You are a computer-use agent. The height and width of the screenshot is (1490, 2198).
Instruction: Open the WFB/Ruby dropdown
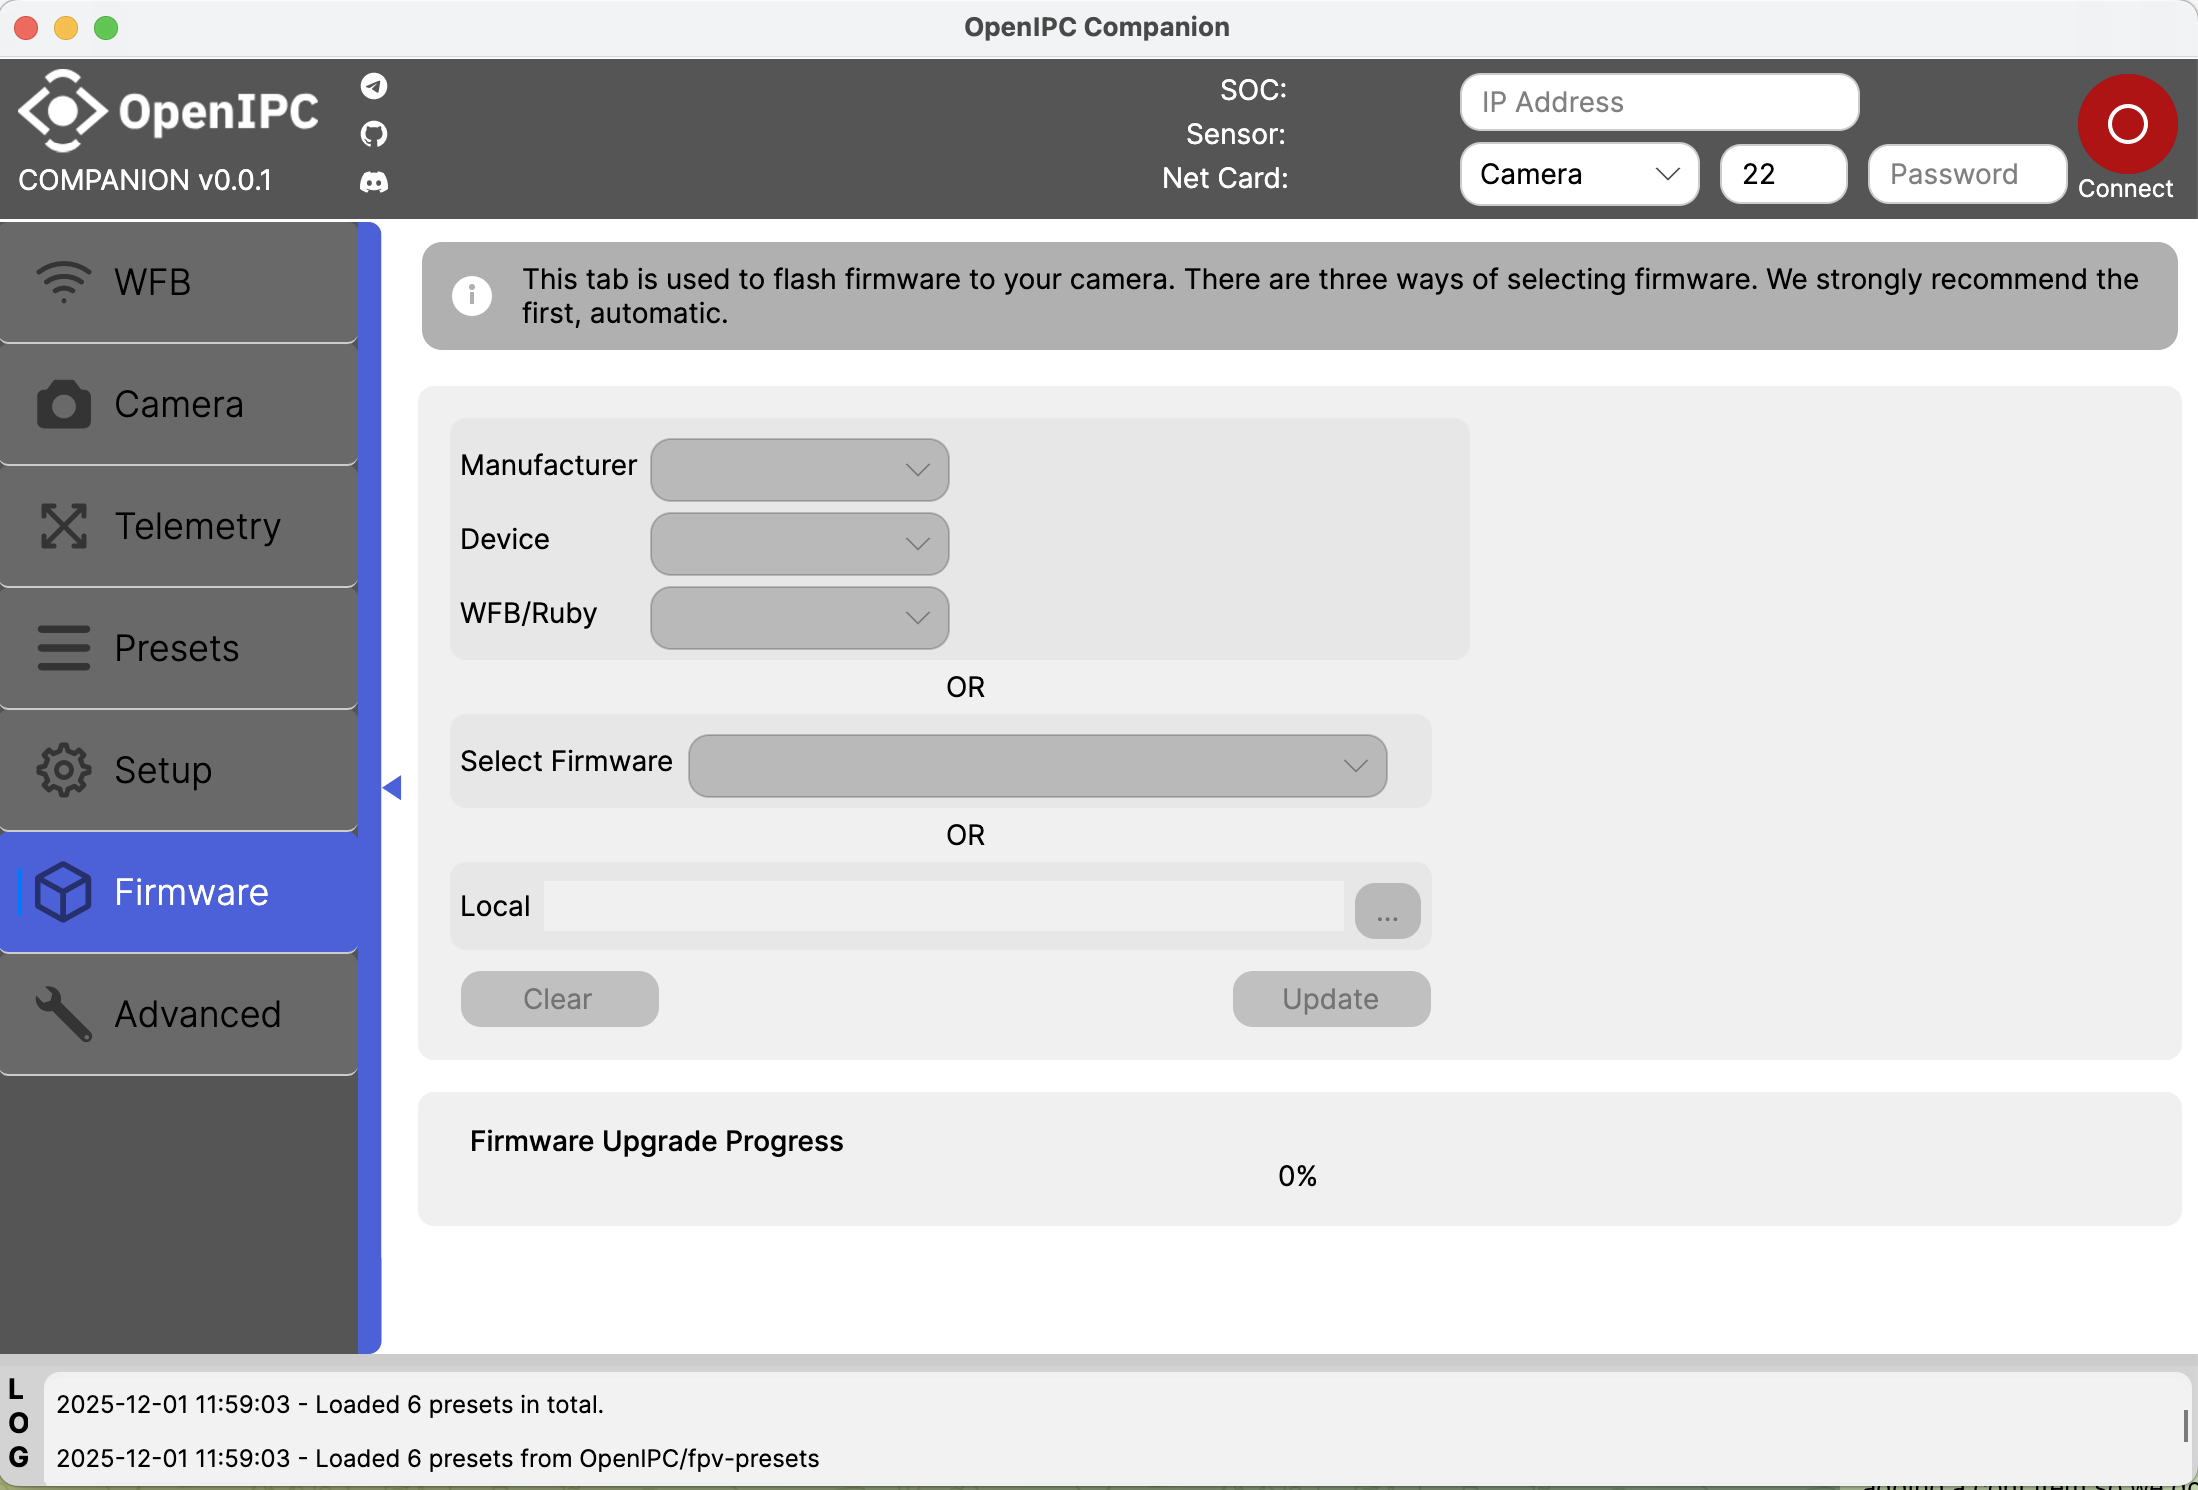(x=800, y=618)
